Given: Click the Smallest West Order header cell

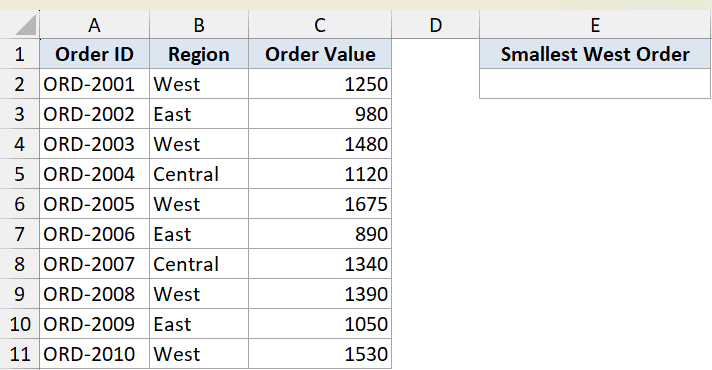Looking at the screenshot, I should tap(595, 54).
